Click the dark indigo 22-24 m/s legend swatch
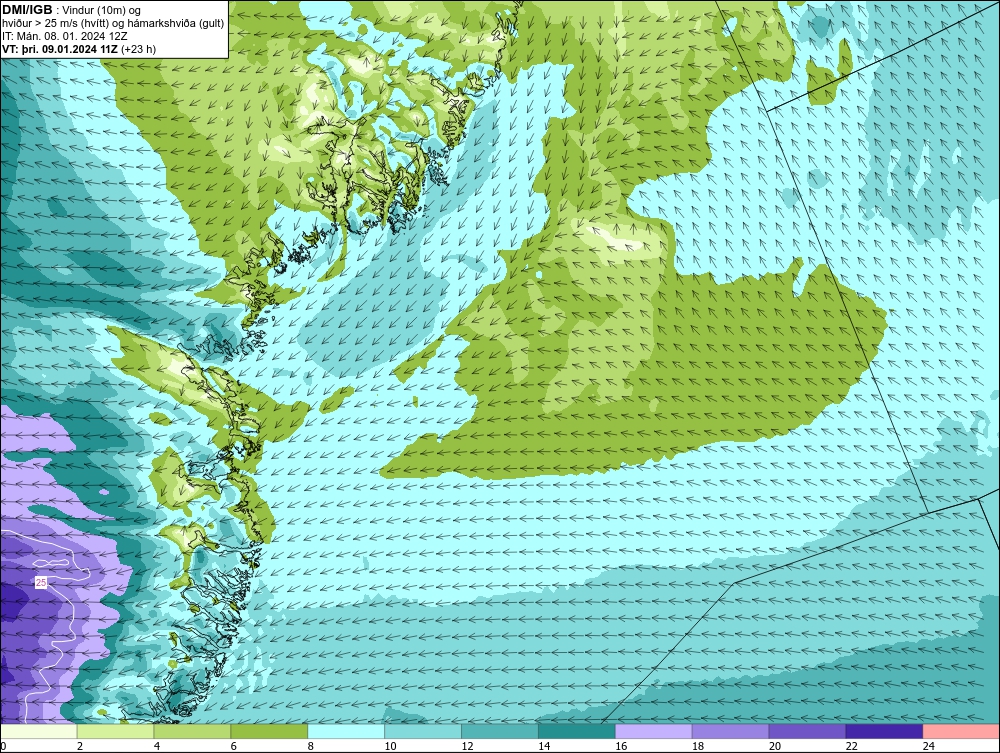Viewport: 1000px width, 753px height. pyautogui.click(x=884, y=731)
